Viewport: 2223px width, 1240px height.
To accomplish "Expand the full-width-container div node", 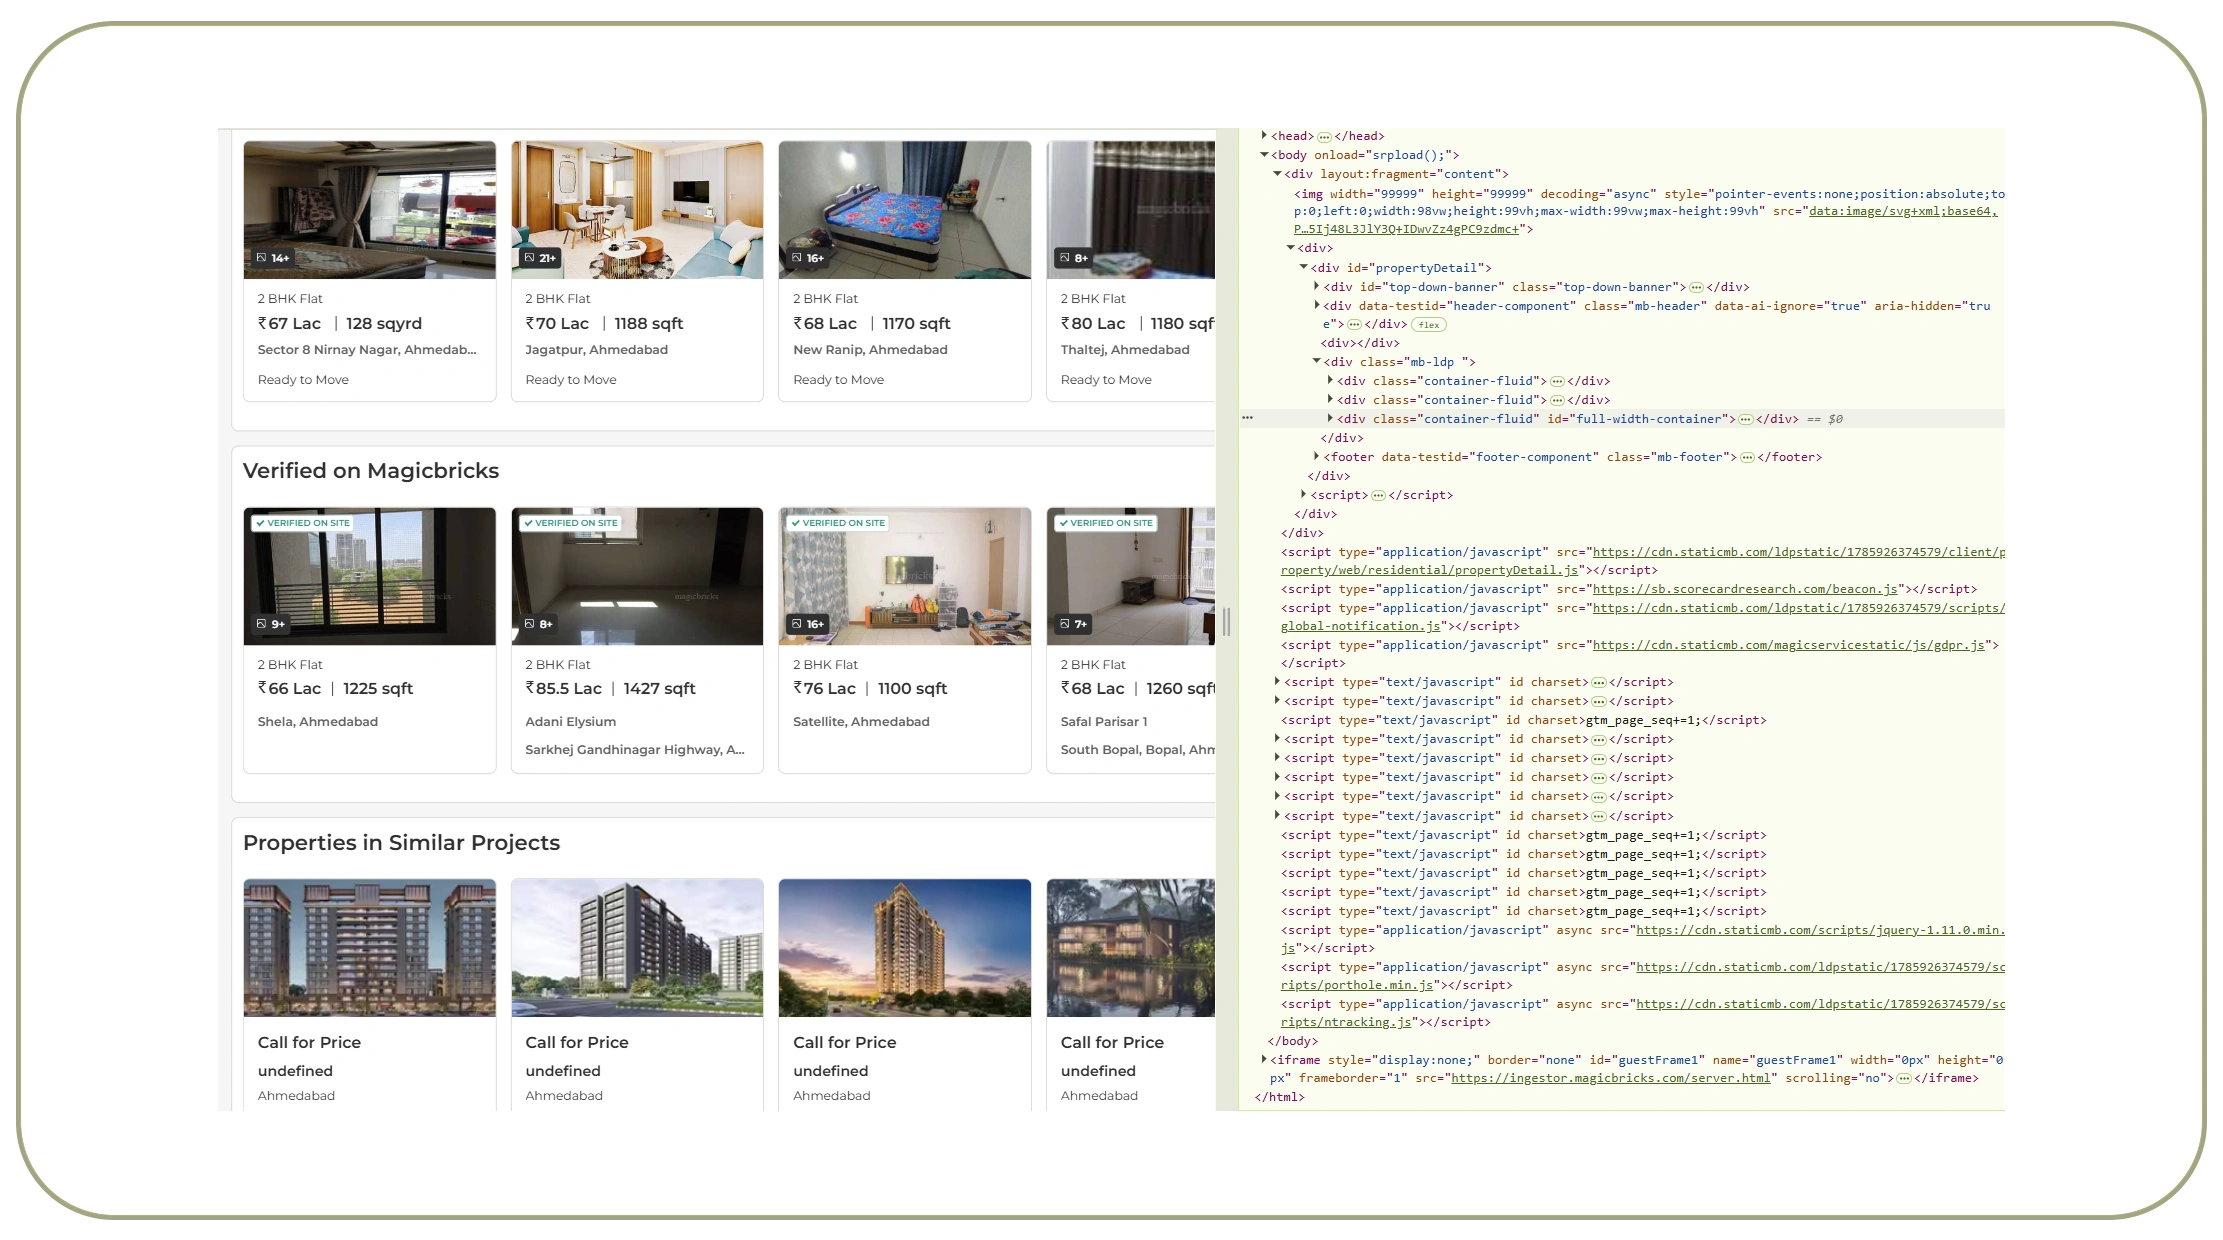I will (1330, 418).
